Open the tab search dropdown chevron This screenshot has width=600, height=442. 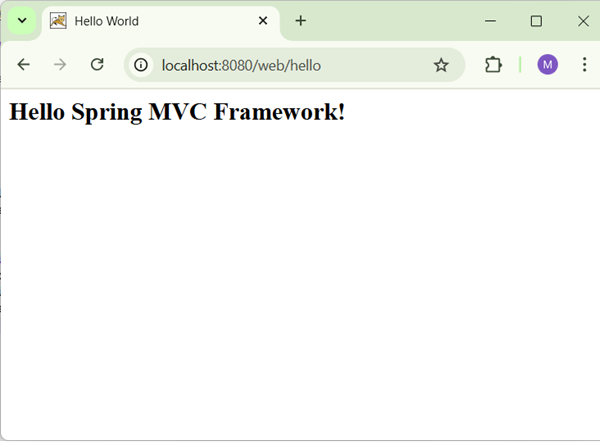(22, 21)
